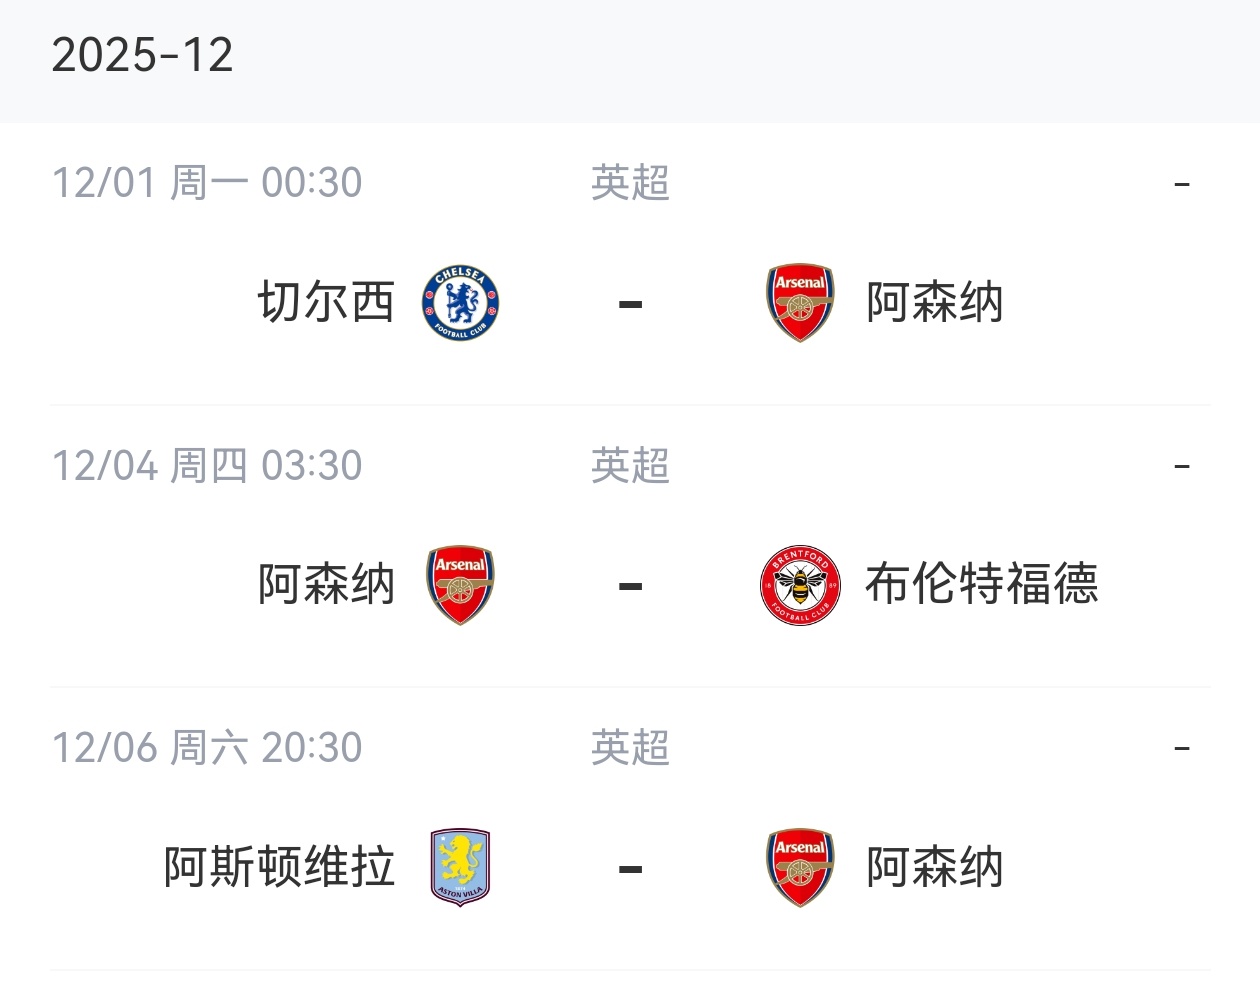
Task: Click the score dash between 切尔西 and 阿森纳
Action: [630, 304]
